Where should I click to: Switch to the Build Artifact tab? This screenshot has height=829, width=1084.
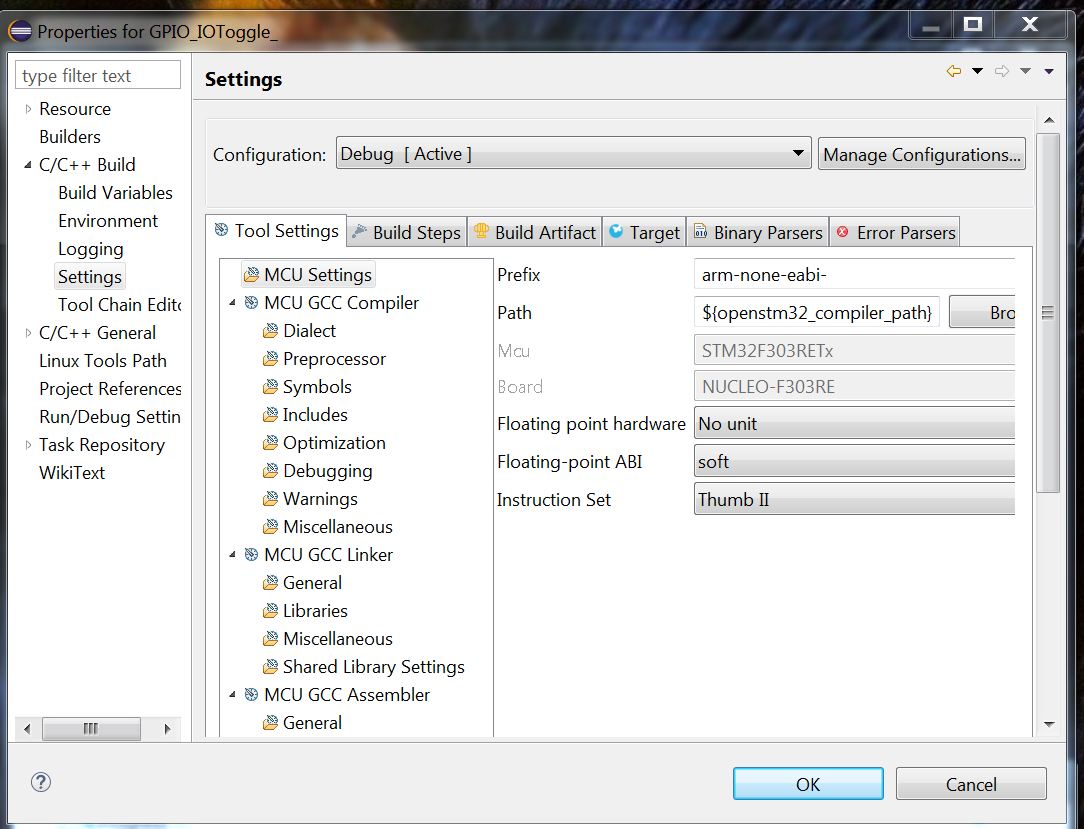click(535, 232)
